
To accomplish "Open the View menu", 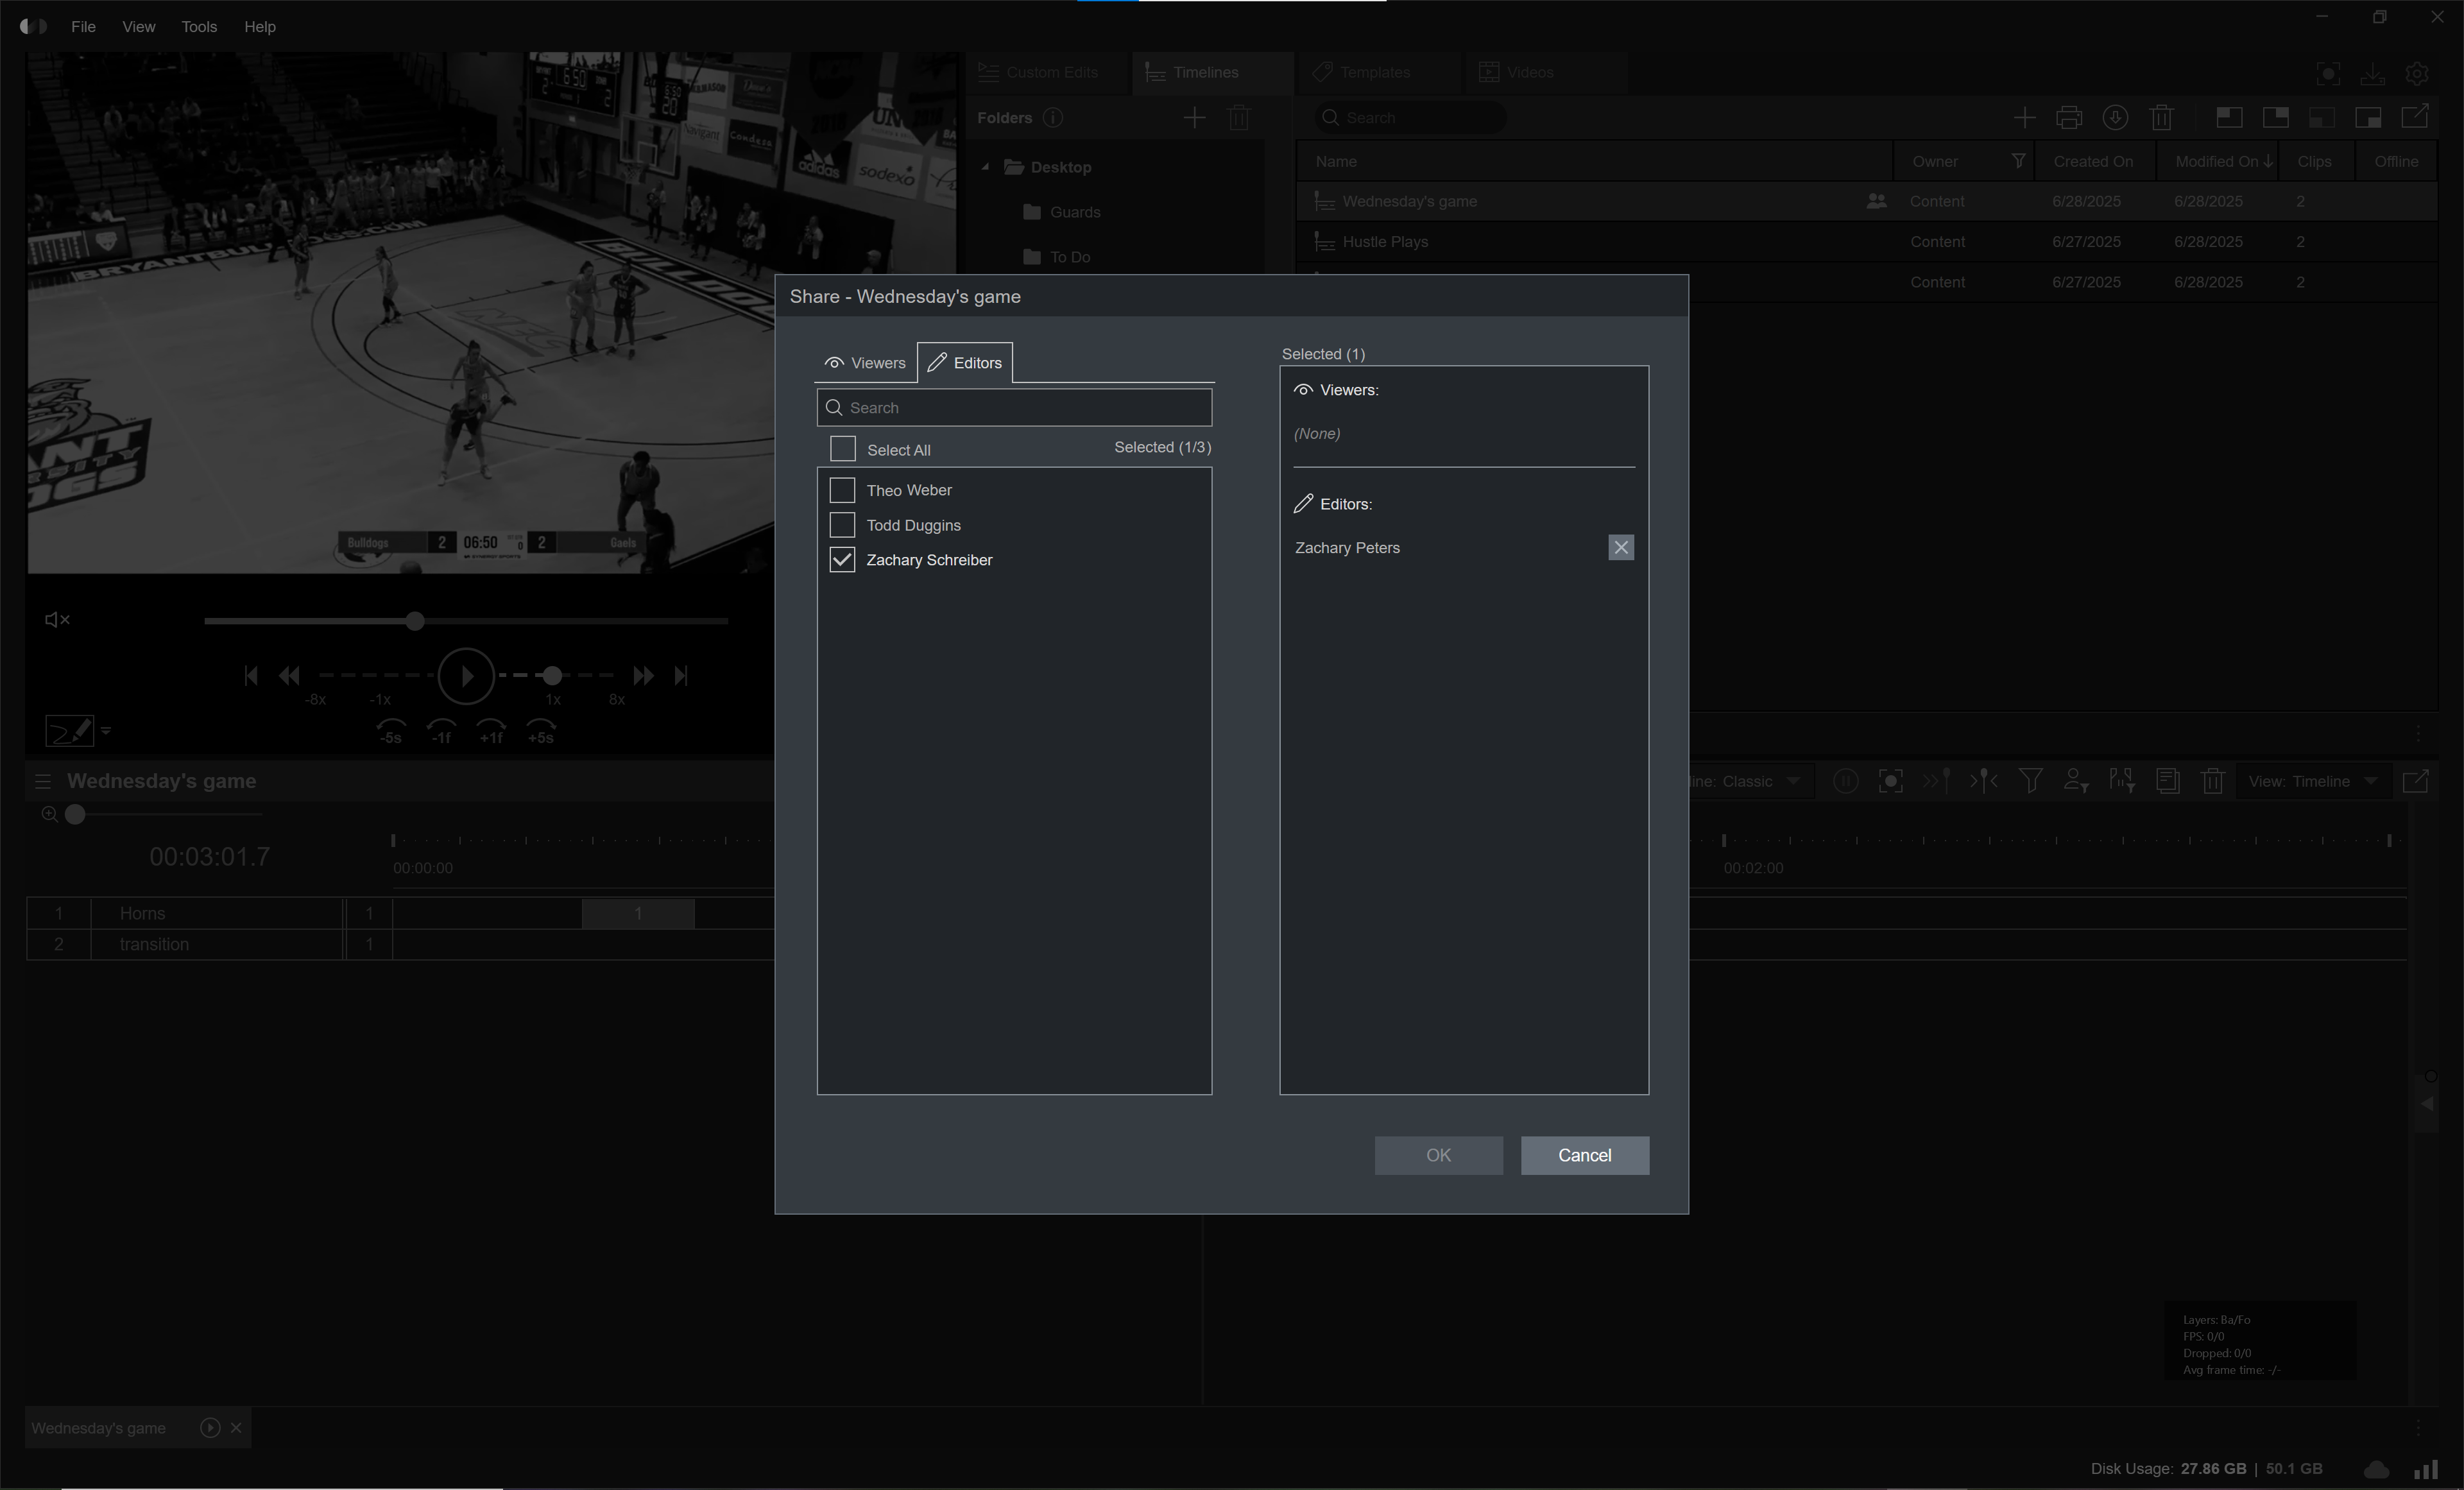I will (x=139, y=27).
